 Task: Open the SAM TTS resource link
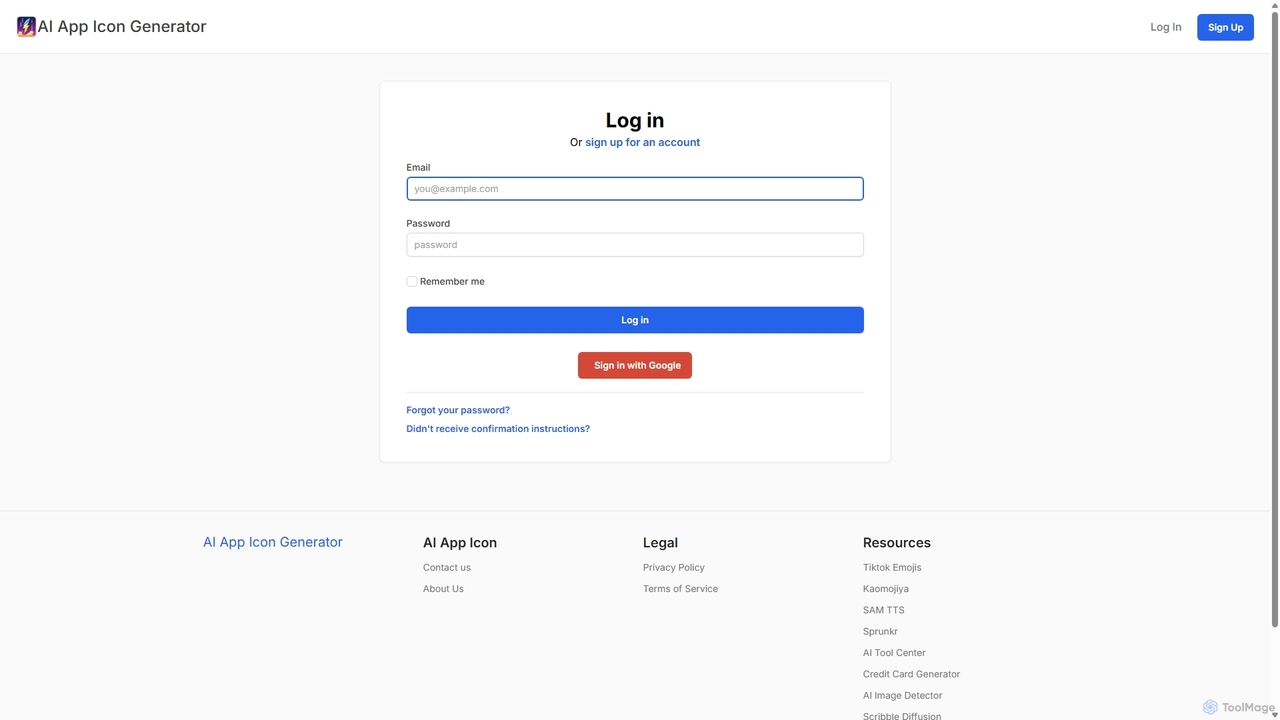(884, 610)
